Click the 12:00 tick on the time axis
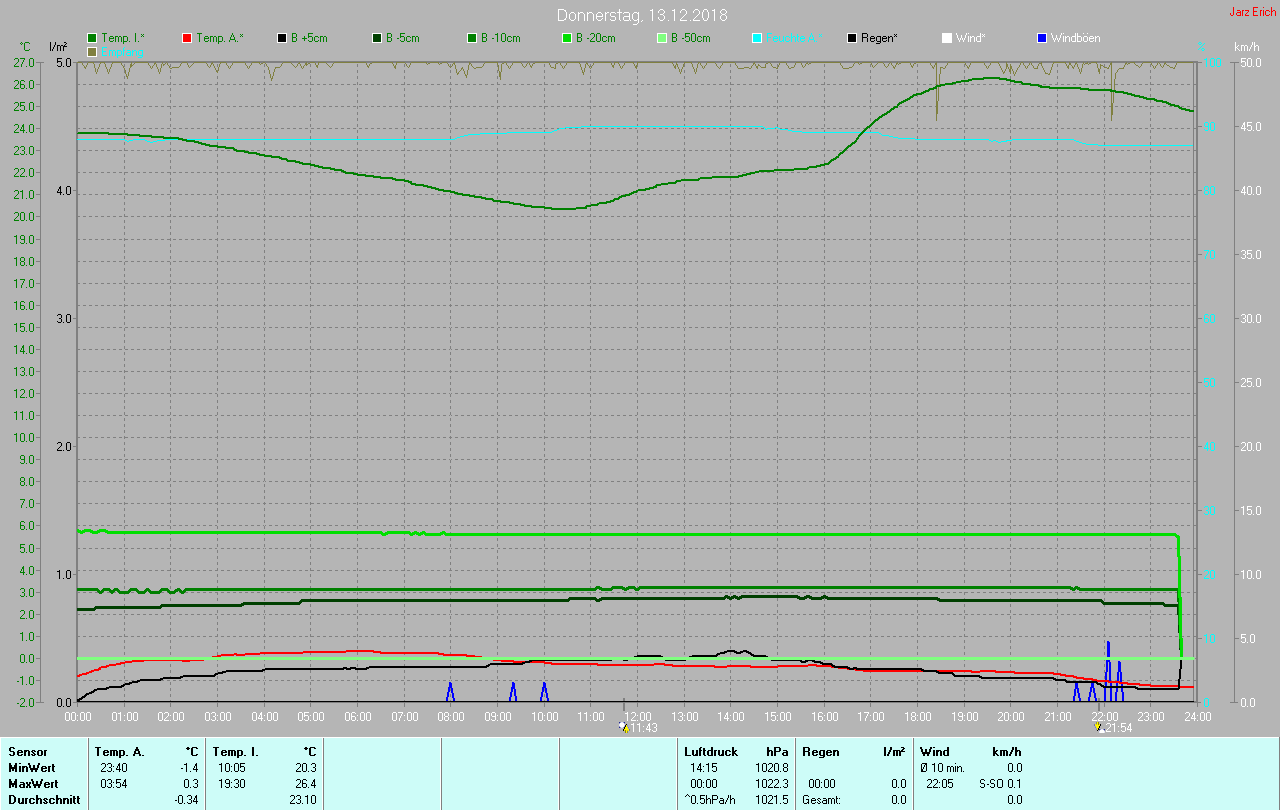 coord(638,716)
